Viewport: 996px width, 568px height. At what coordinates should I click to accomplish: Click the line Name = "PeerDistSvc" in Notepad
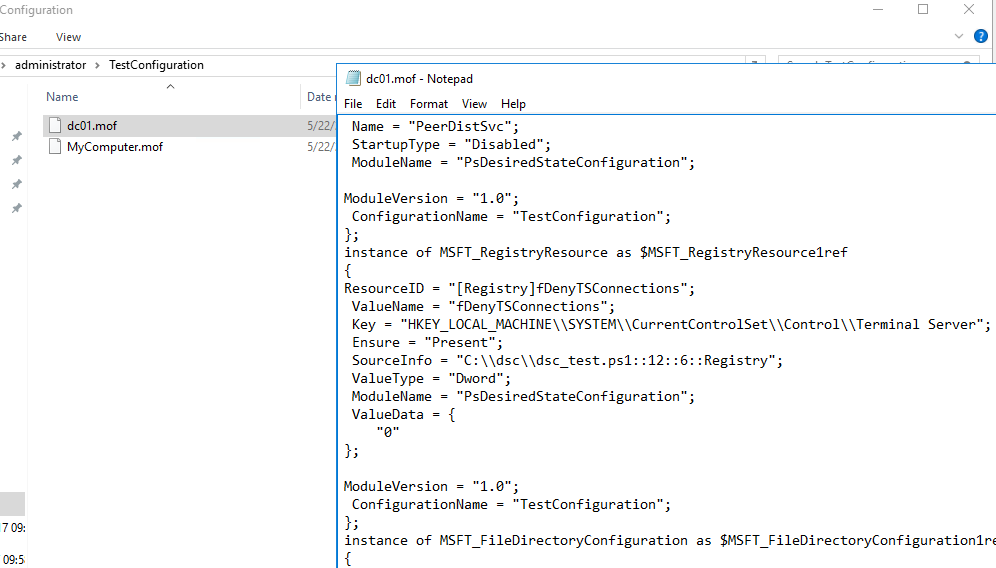(x=435, y=126)
